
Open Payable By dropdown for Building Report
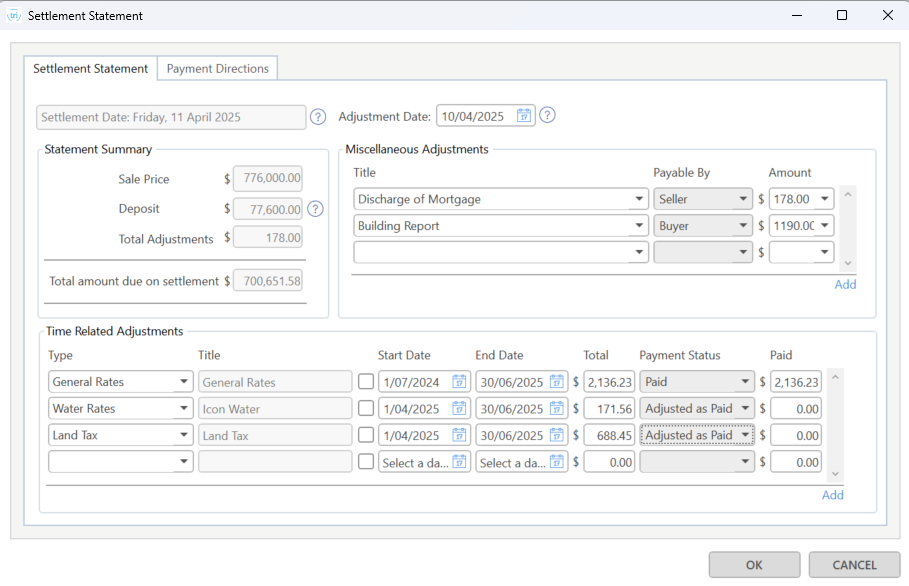click(x=743, y=226)
